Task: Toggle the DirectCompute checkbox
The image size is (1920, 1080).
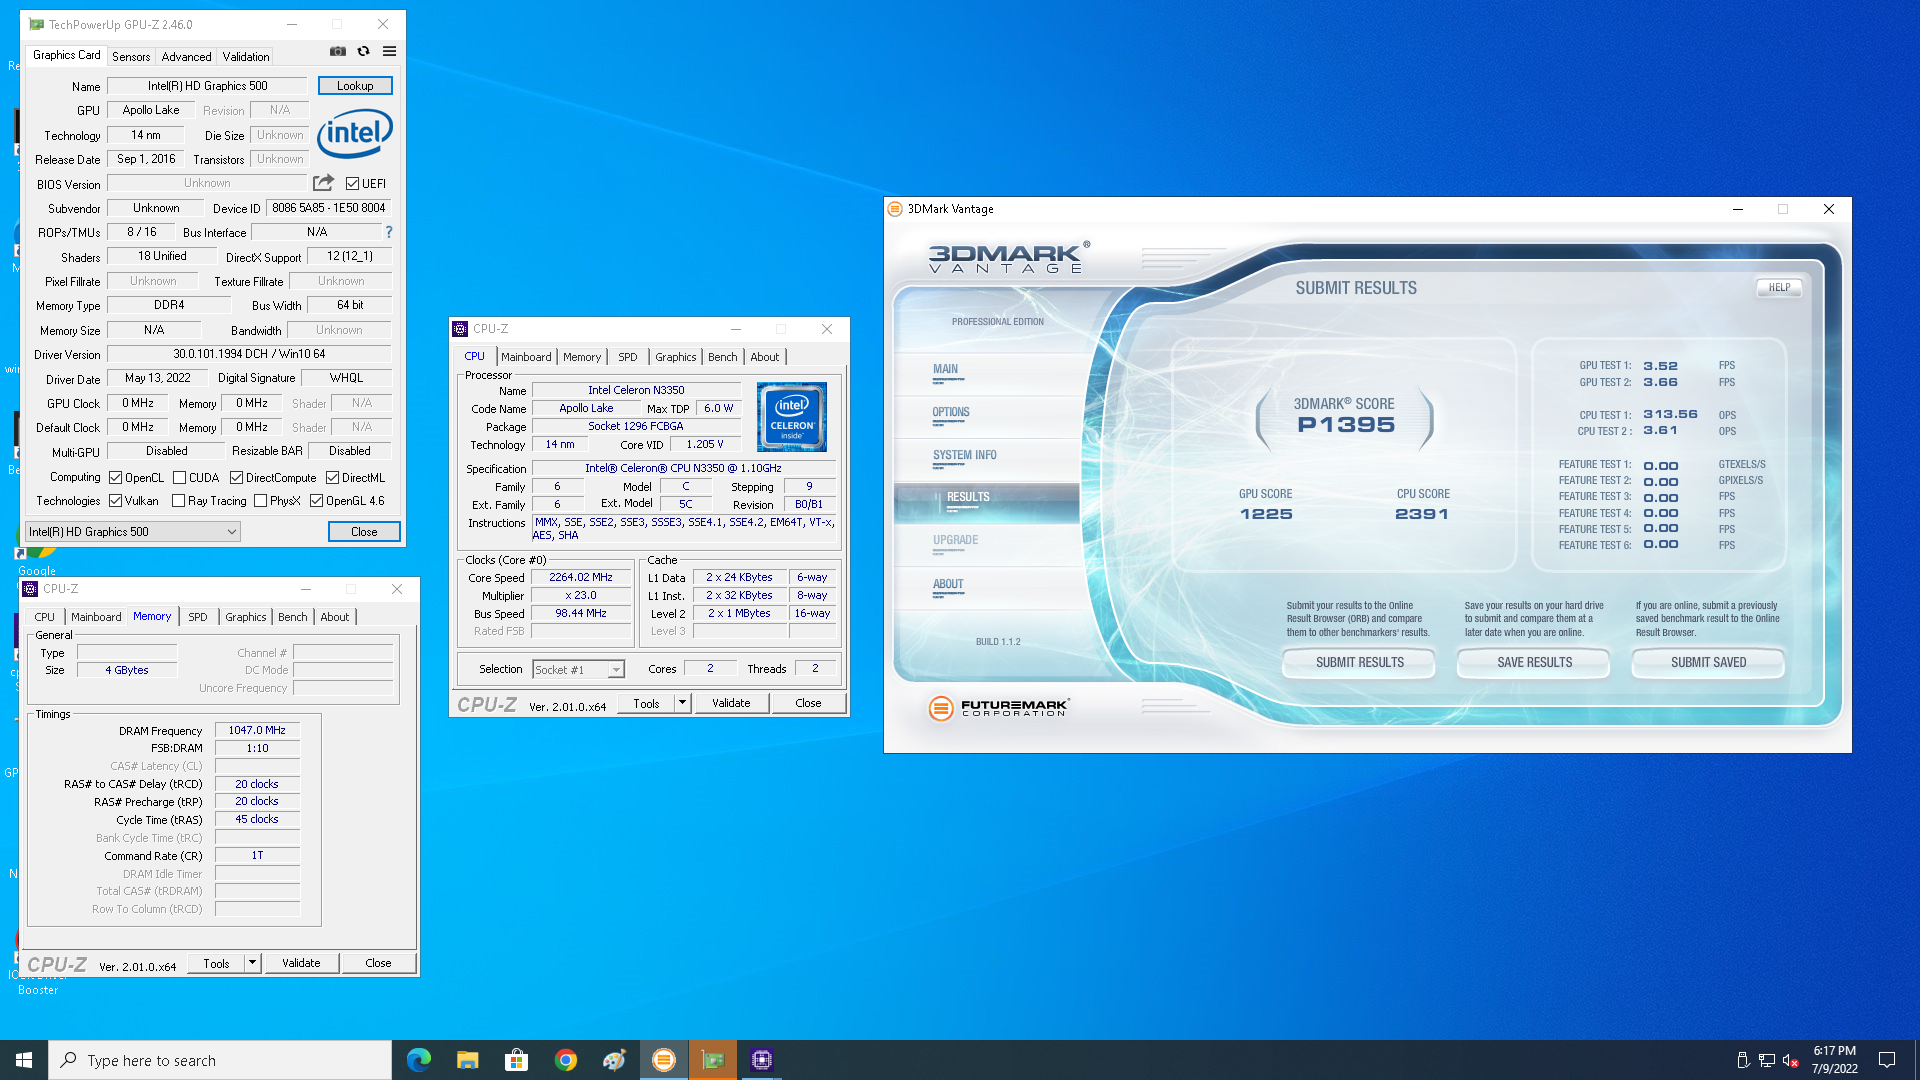Action: [237, 478]
